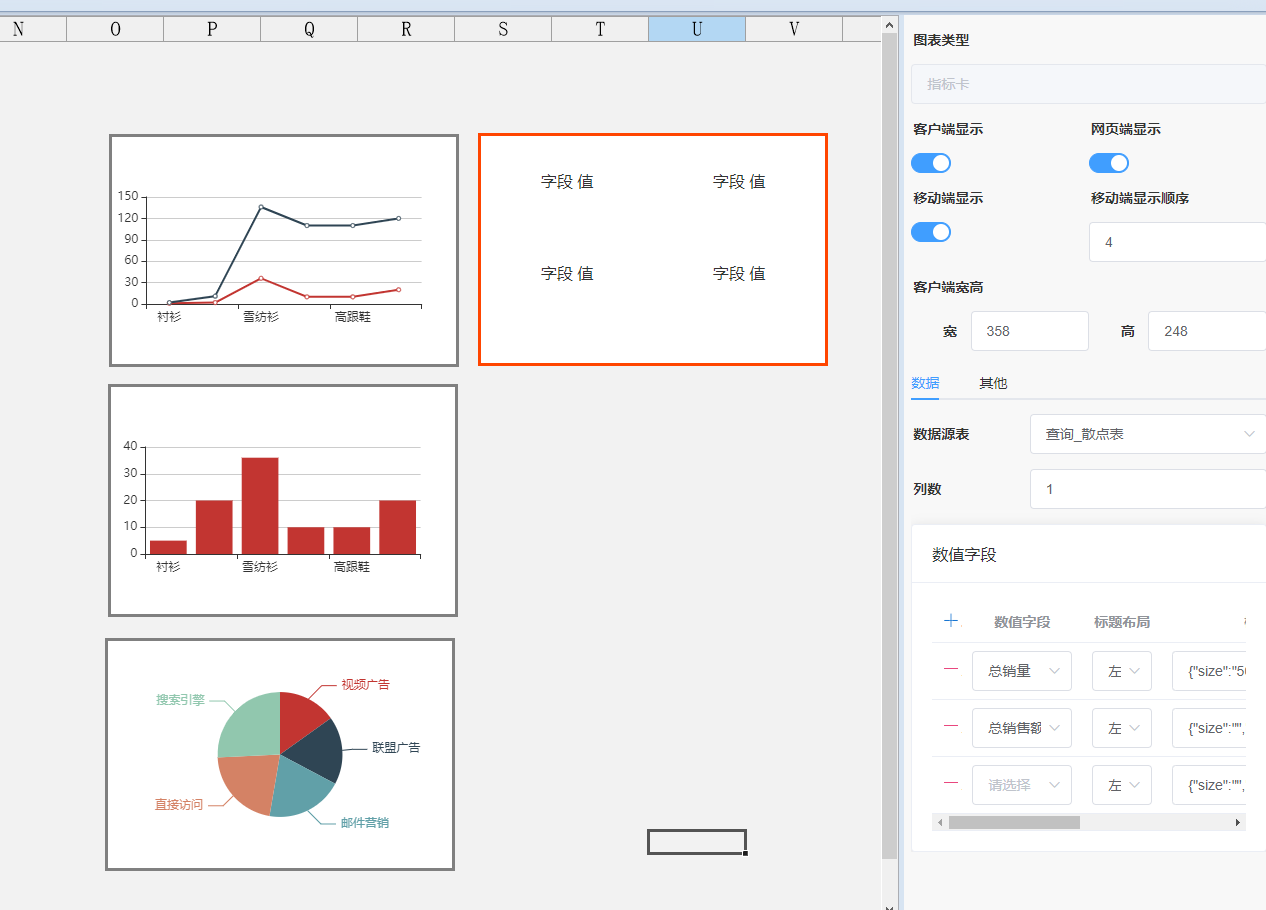The height and width of the screenshot is (910, 1266).
Task: Switch to the 其他 tab
Action: [x=993, y=383]
